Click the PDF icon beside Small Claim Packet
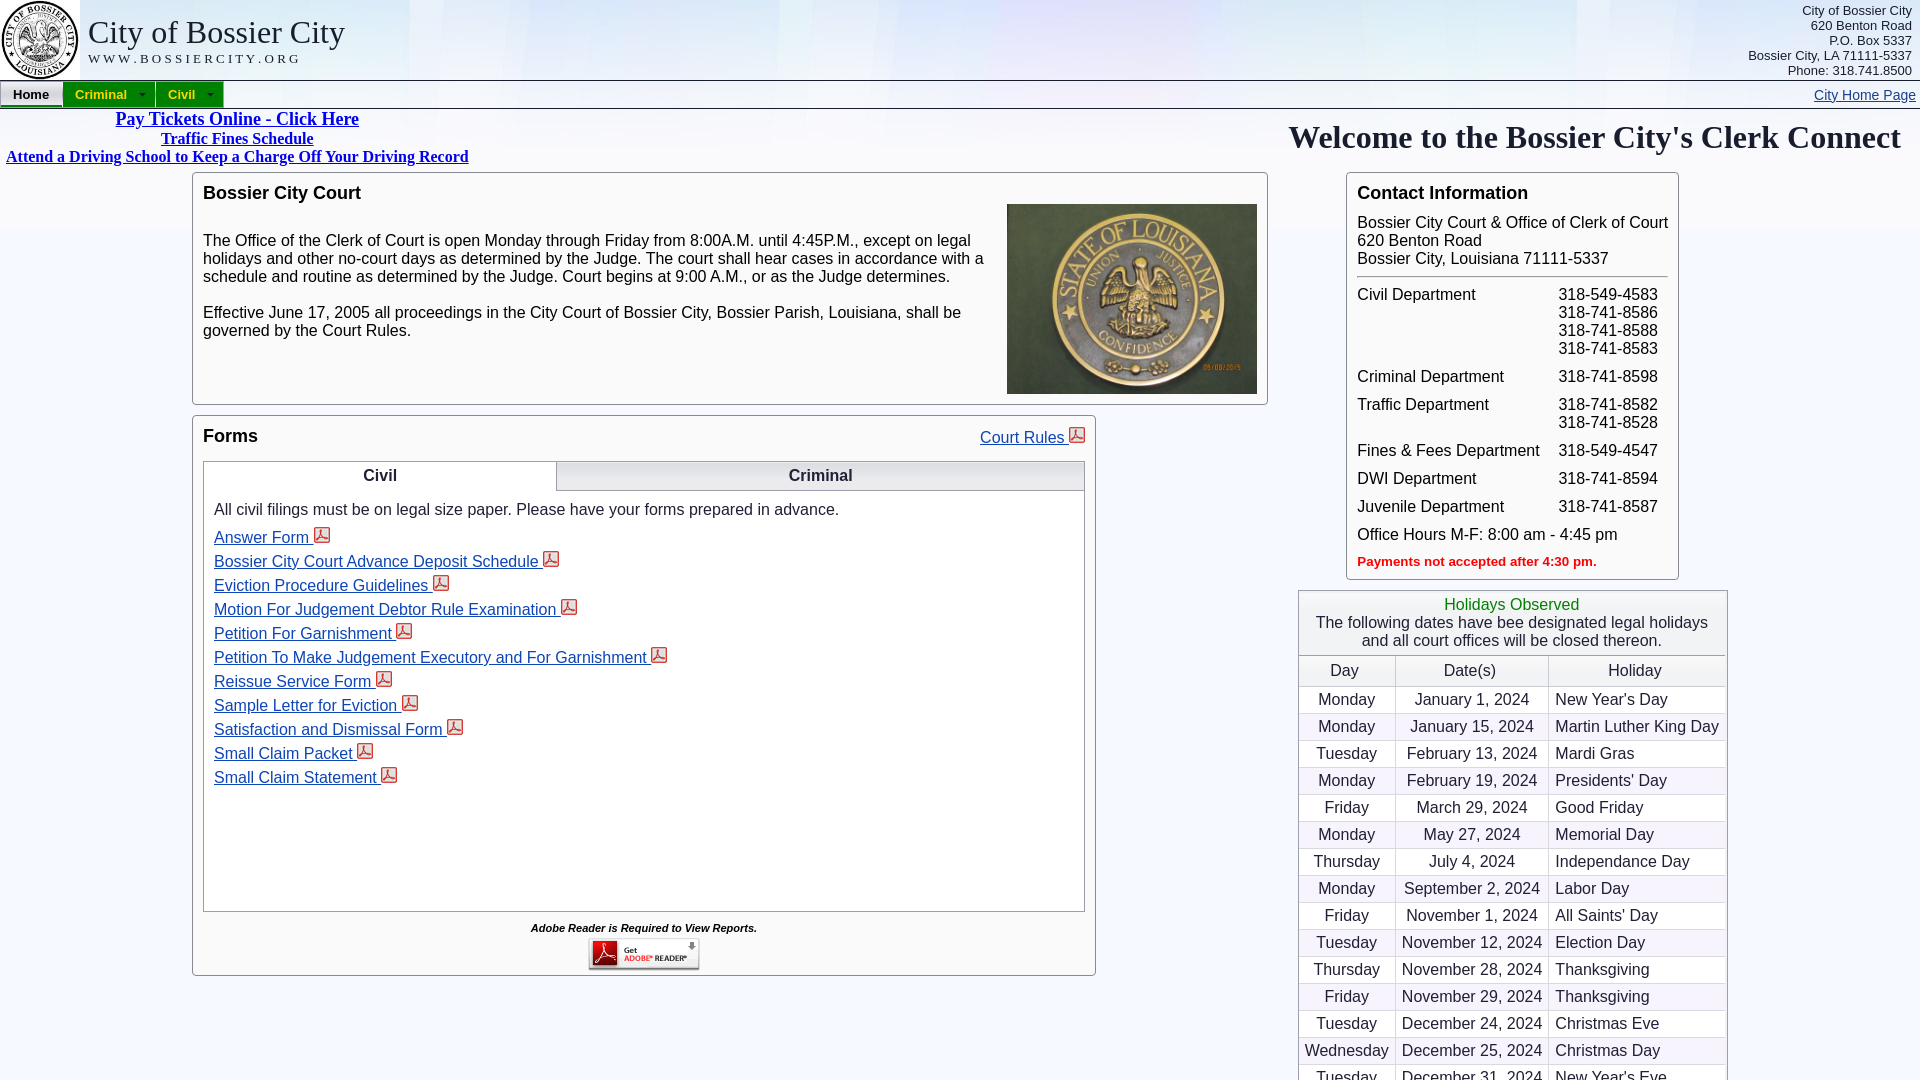1920x1080 pixels. 365,751
